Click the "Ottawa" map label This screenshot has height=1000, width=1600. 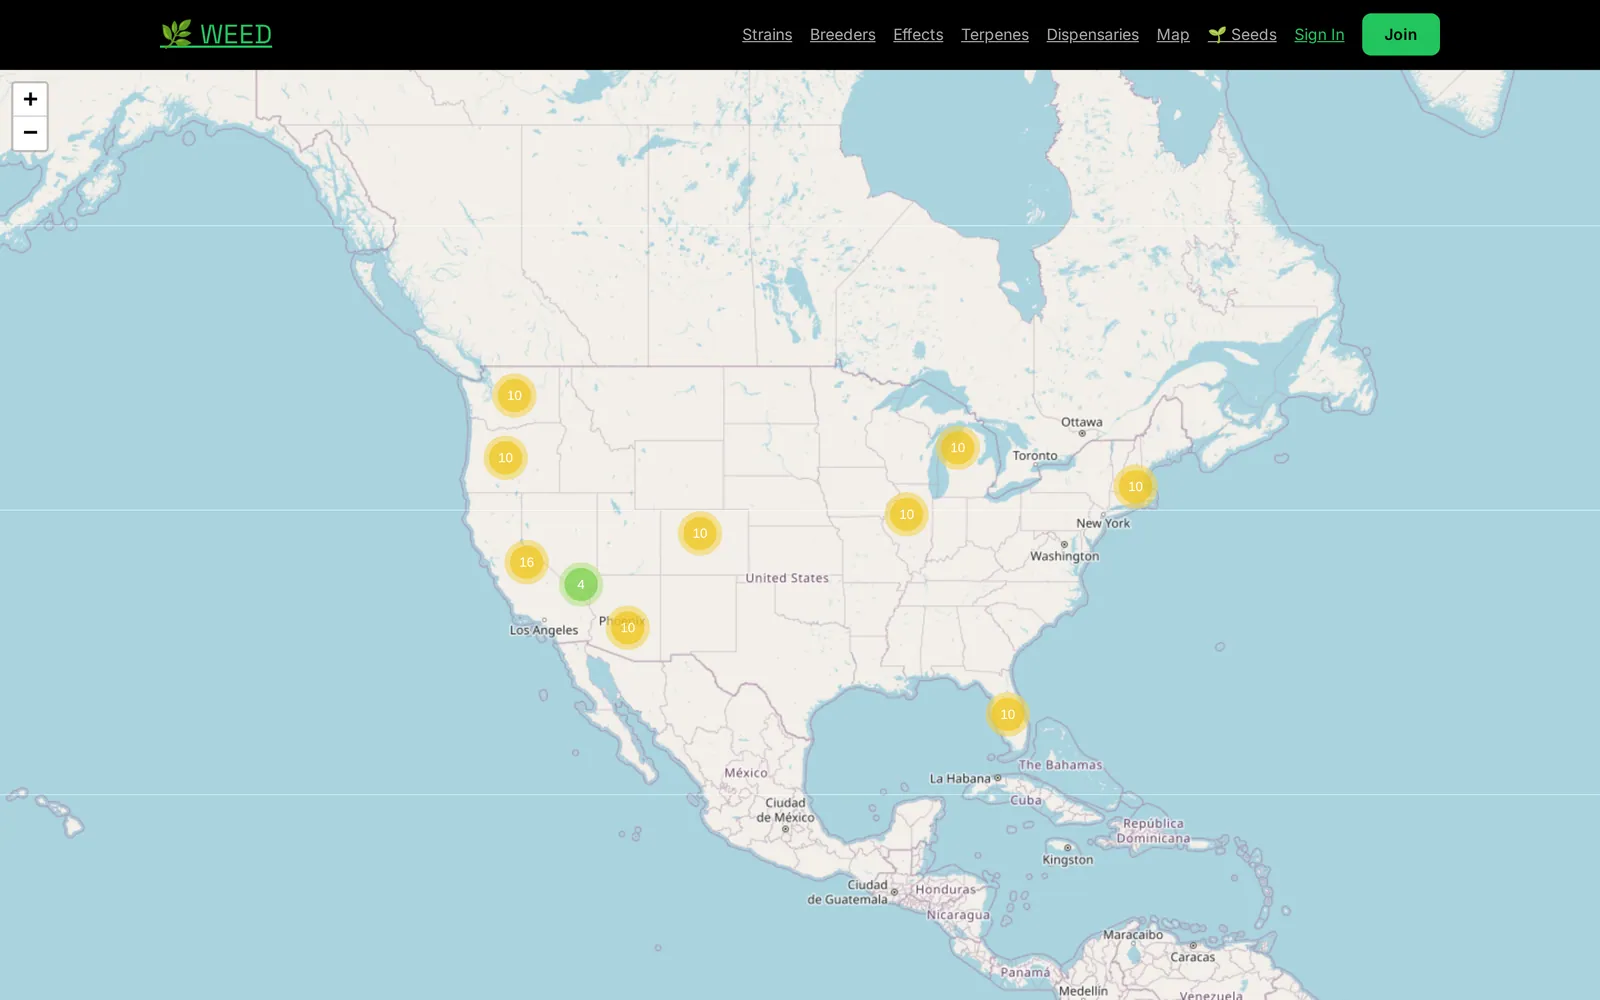[1082, 422]
